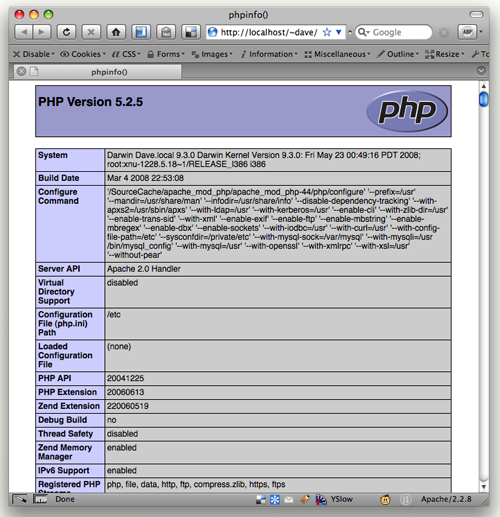
Task: Open the Disable dropdown menu
Action: click(x=33, y=54)
